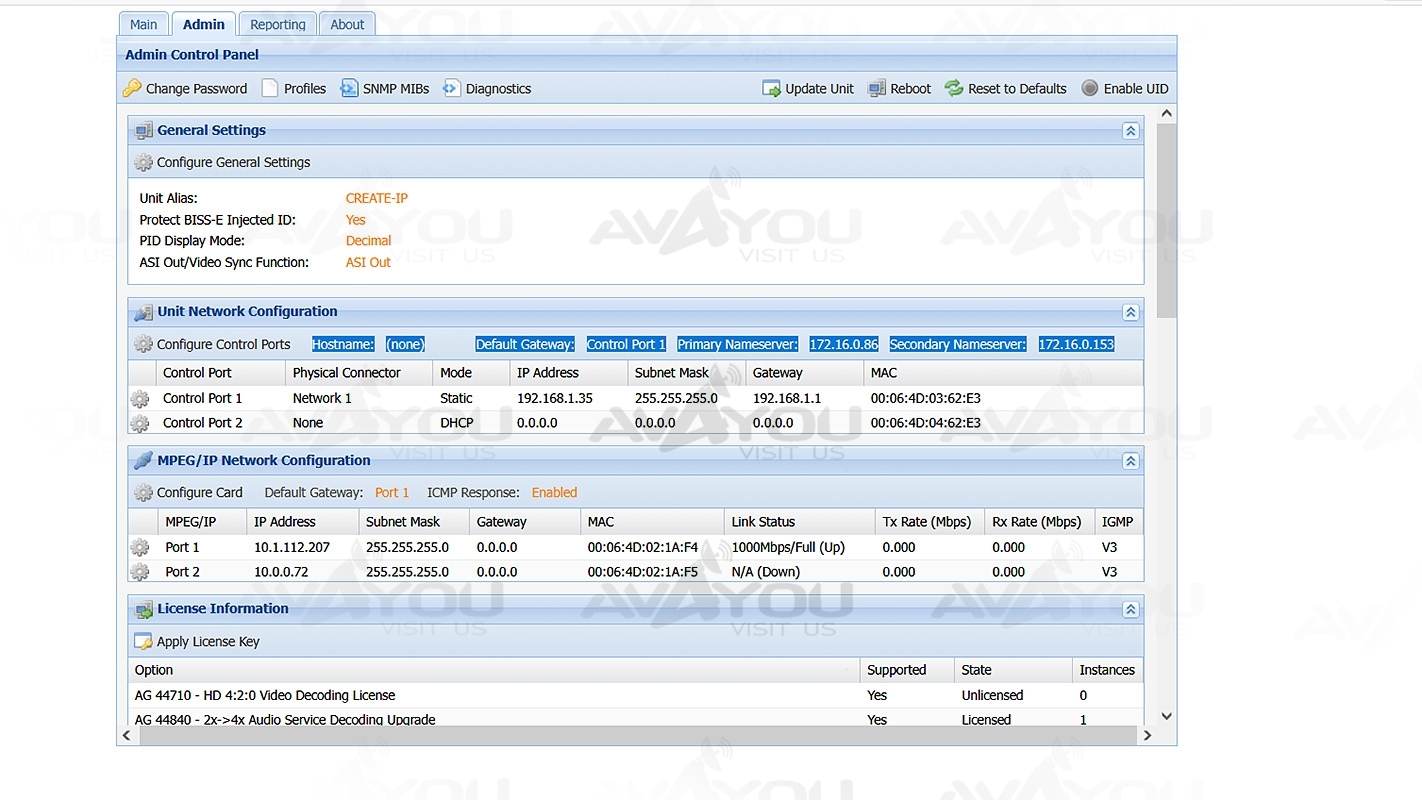1422x800 pixels.
Task: Collapse the License Information section
Action: point(1130,609)
